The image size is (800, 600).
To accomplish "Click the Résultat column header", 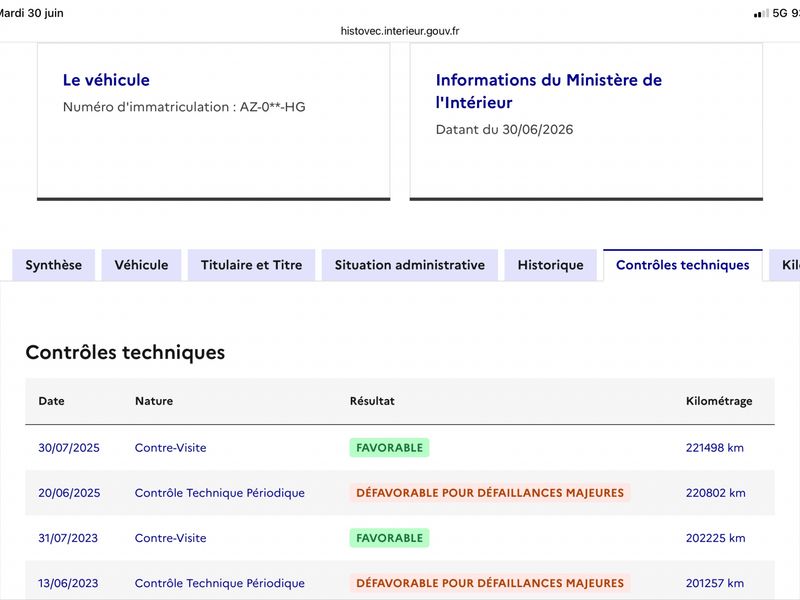I will pyautogui.click(x=372, y=401).
